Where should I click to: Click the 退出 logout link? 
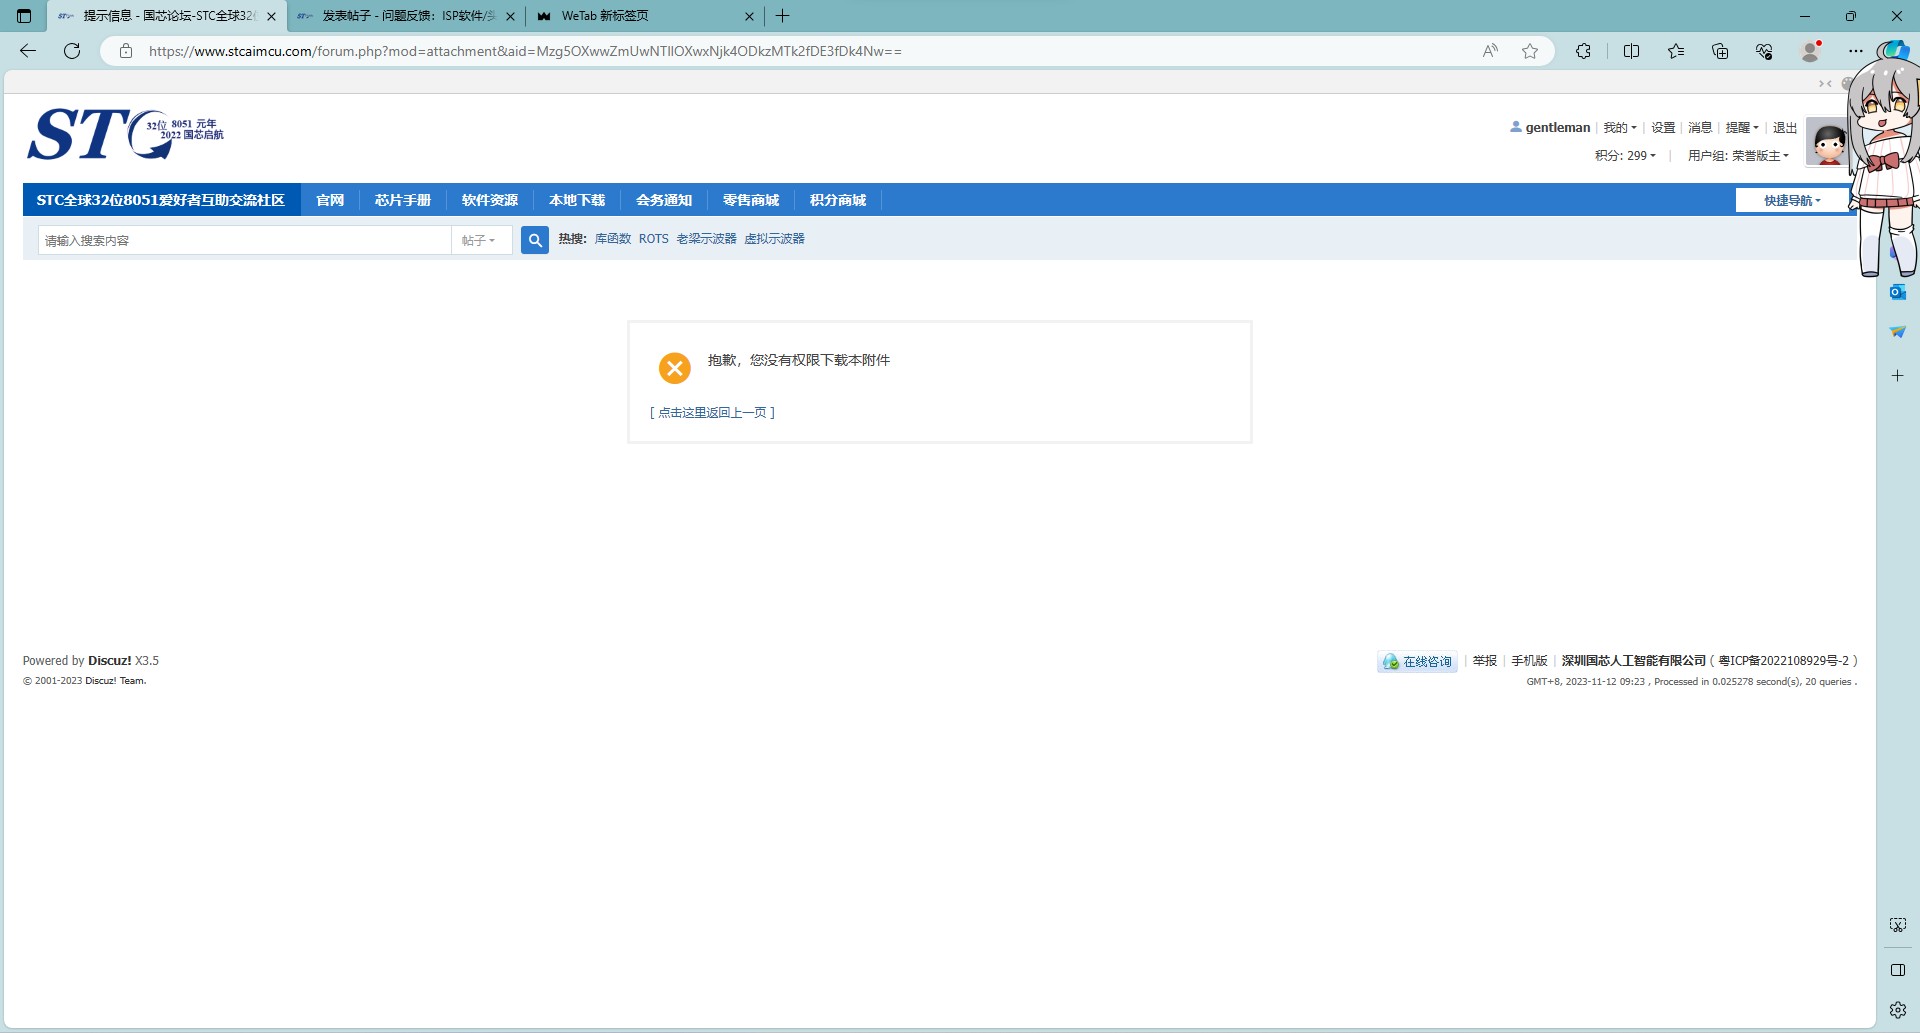tap(1785, 128)
